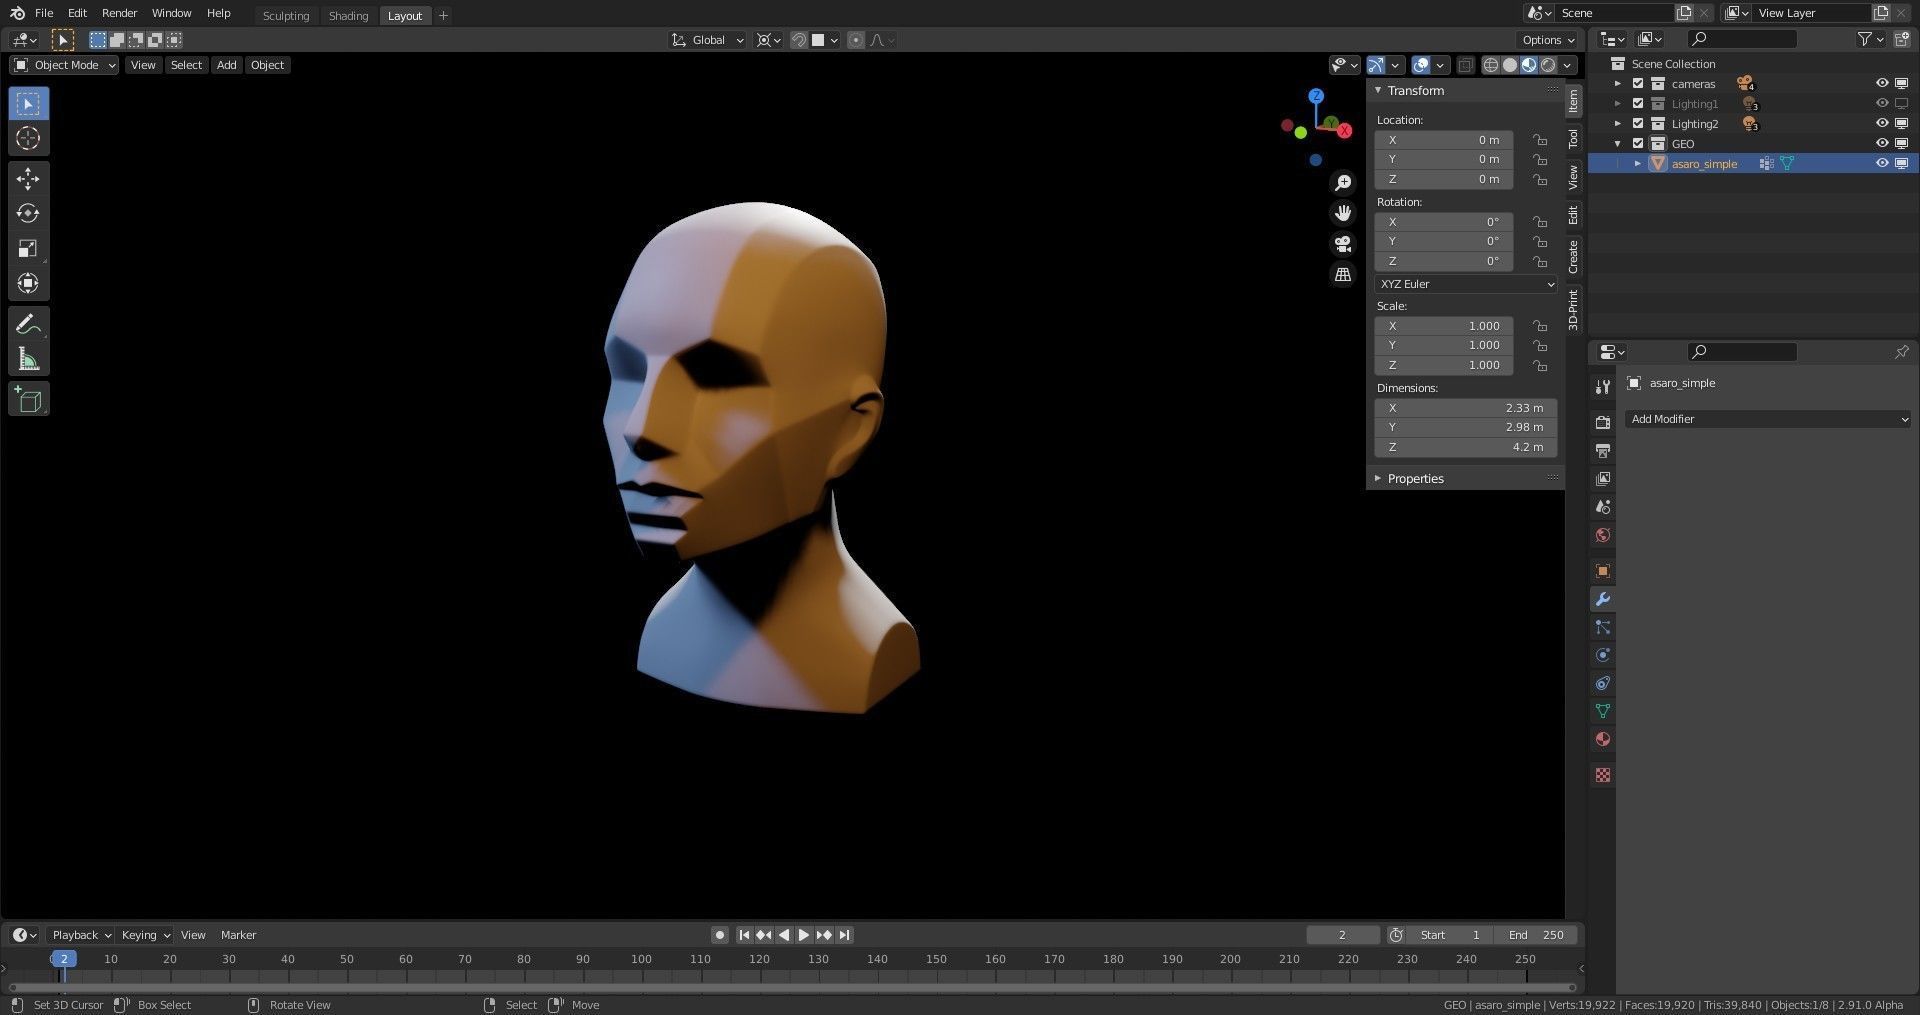Select the 3D Cursor tool
The width and height of the screenshot is (1920, 1015).
pos(28,138)
